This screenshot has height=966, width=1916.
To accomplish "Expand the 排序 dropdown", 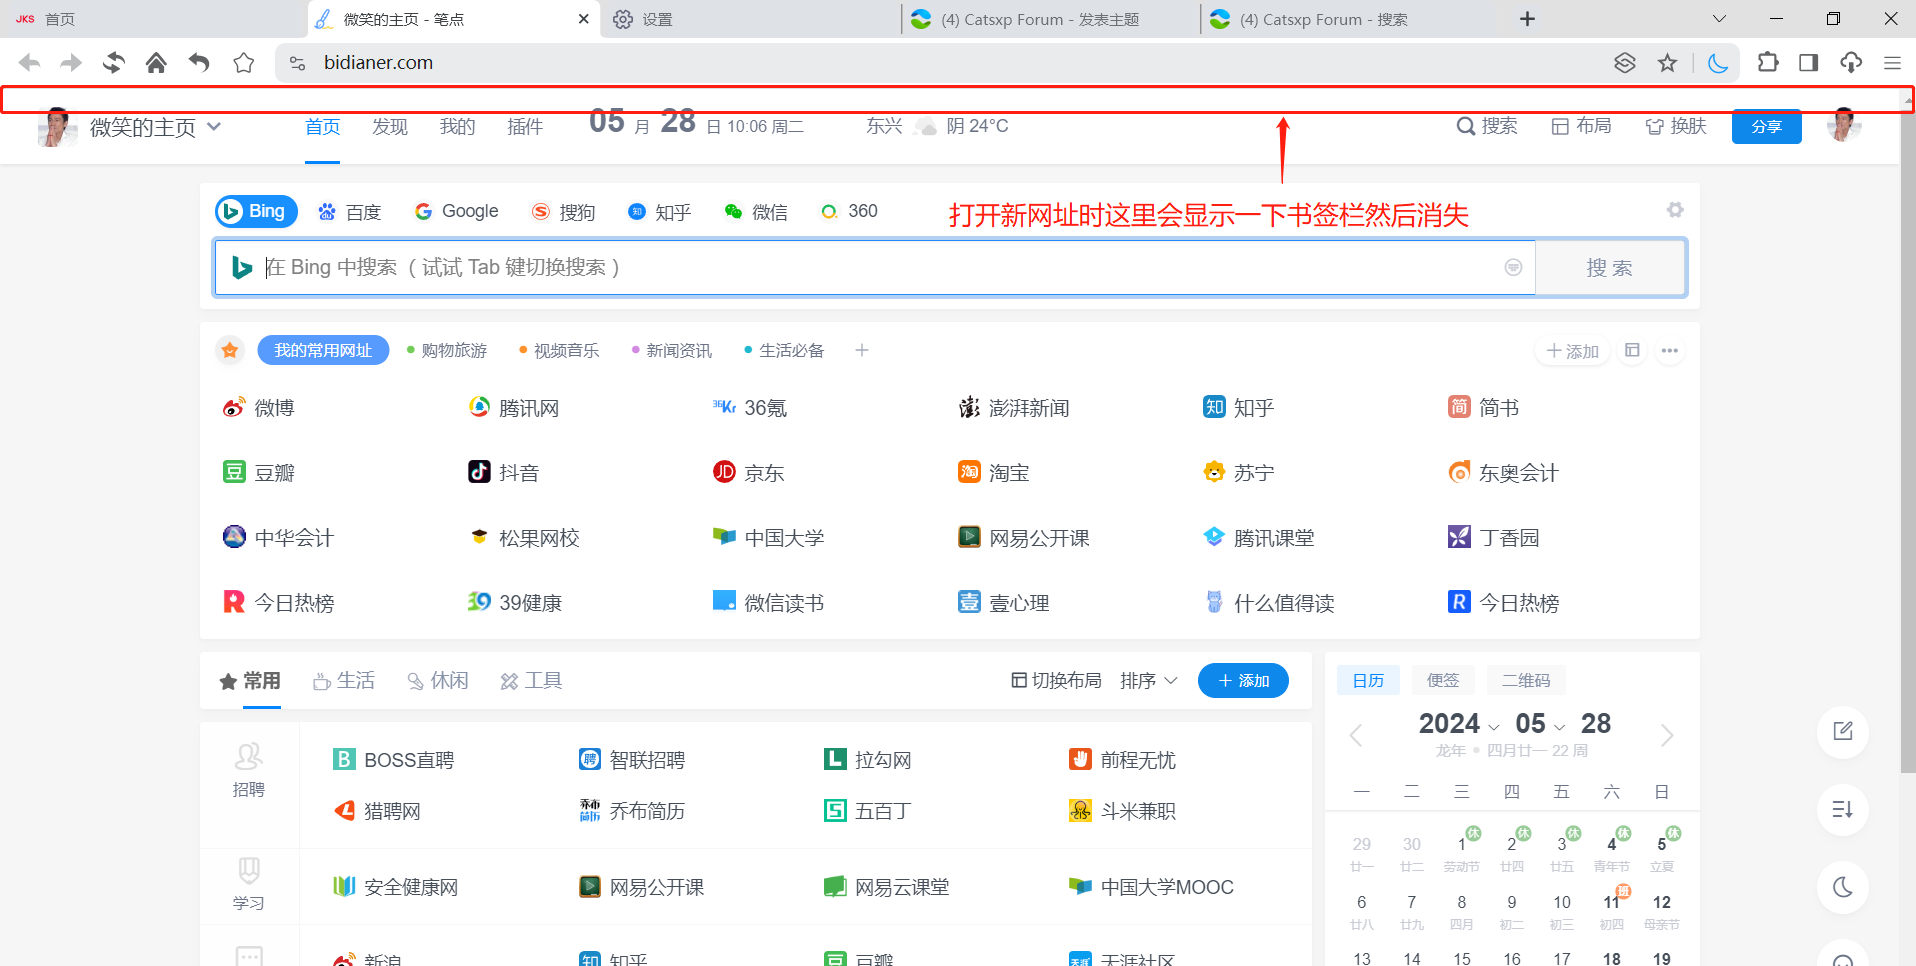I will pos(1148,681).
